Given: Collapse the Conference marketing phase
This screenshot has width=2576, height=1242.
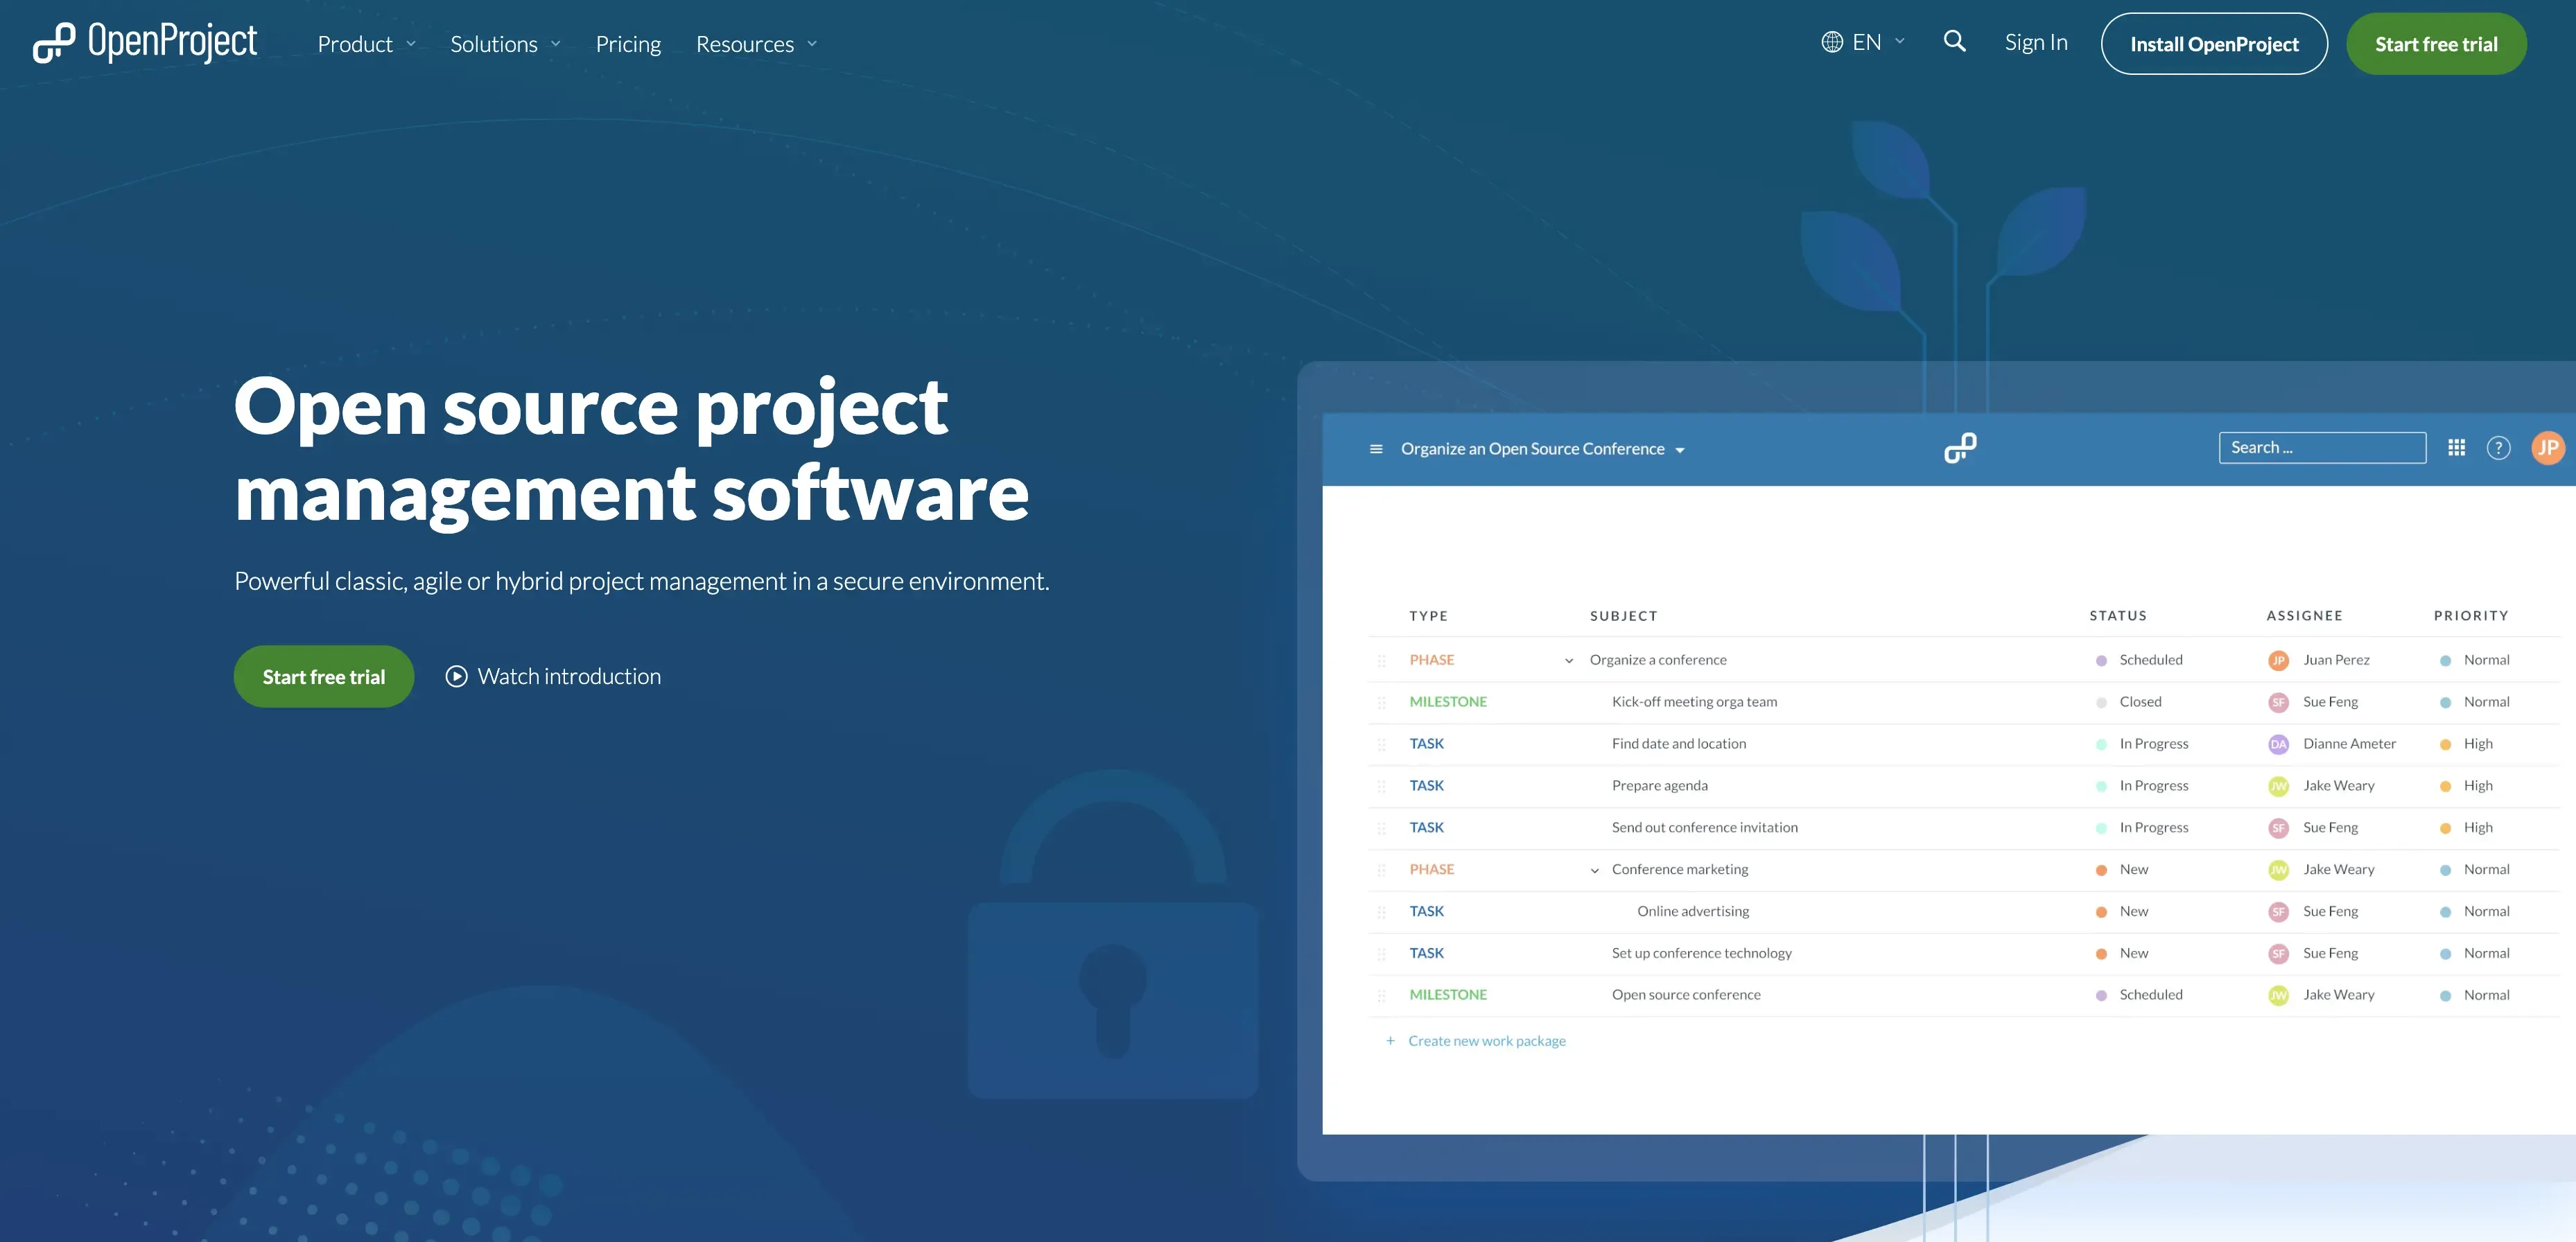Looking at the screenshot, I should coord(1594,870).
